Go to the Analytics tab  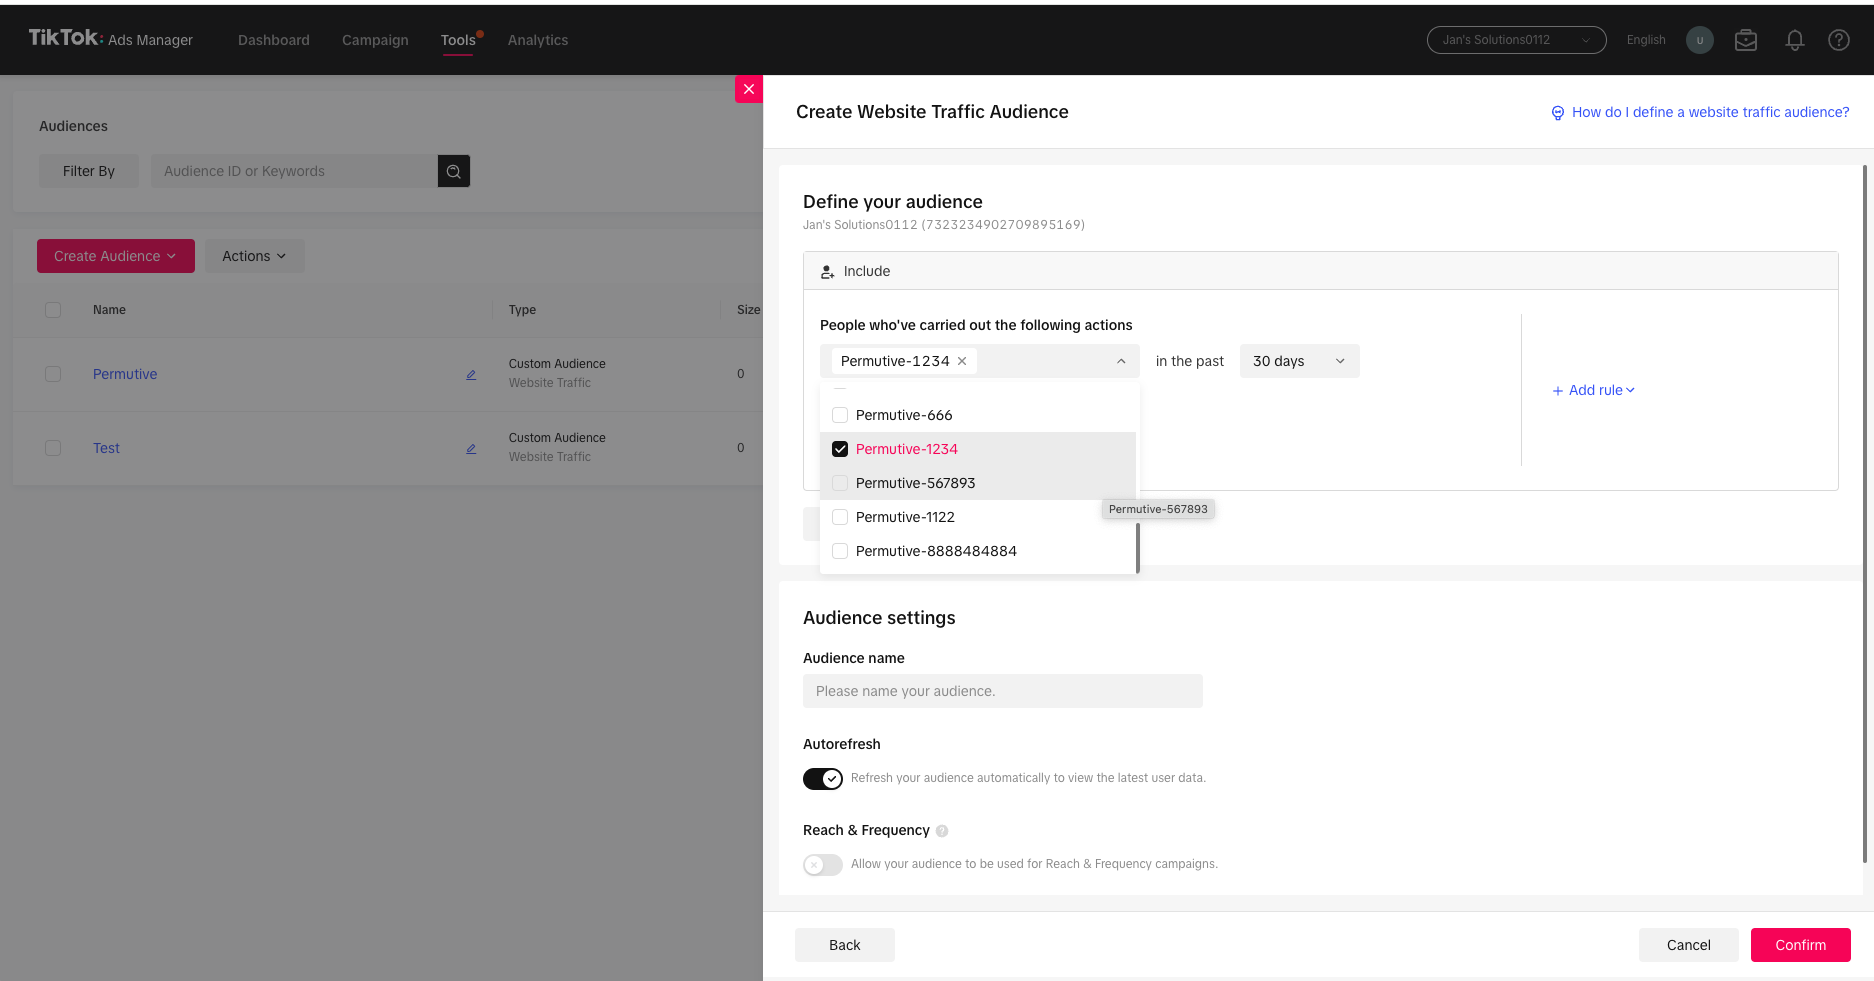click(x=538, y=40)
